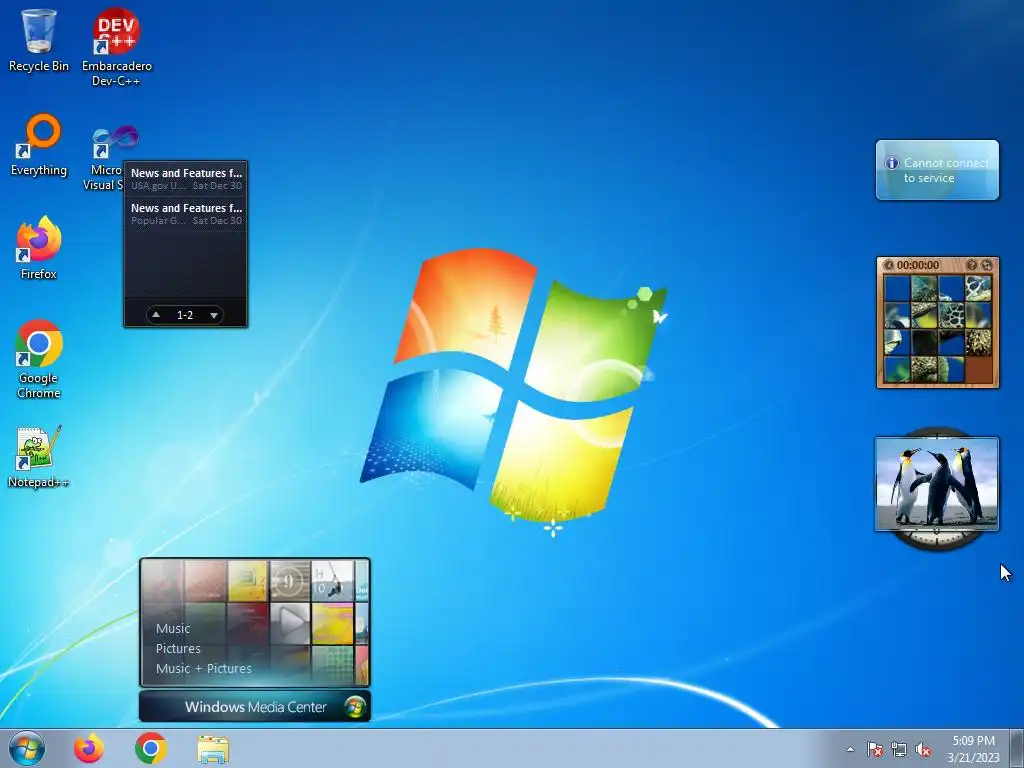Open the taskbar clock and date
Viewport: 1024px width, 768px height.
point(973,749)
